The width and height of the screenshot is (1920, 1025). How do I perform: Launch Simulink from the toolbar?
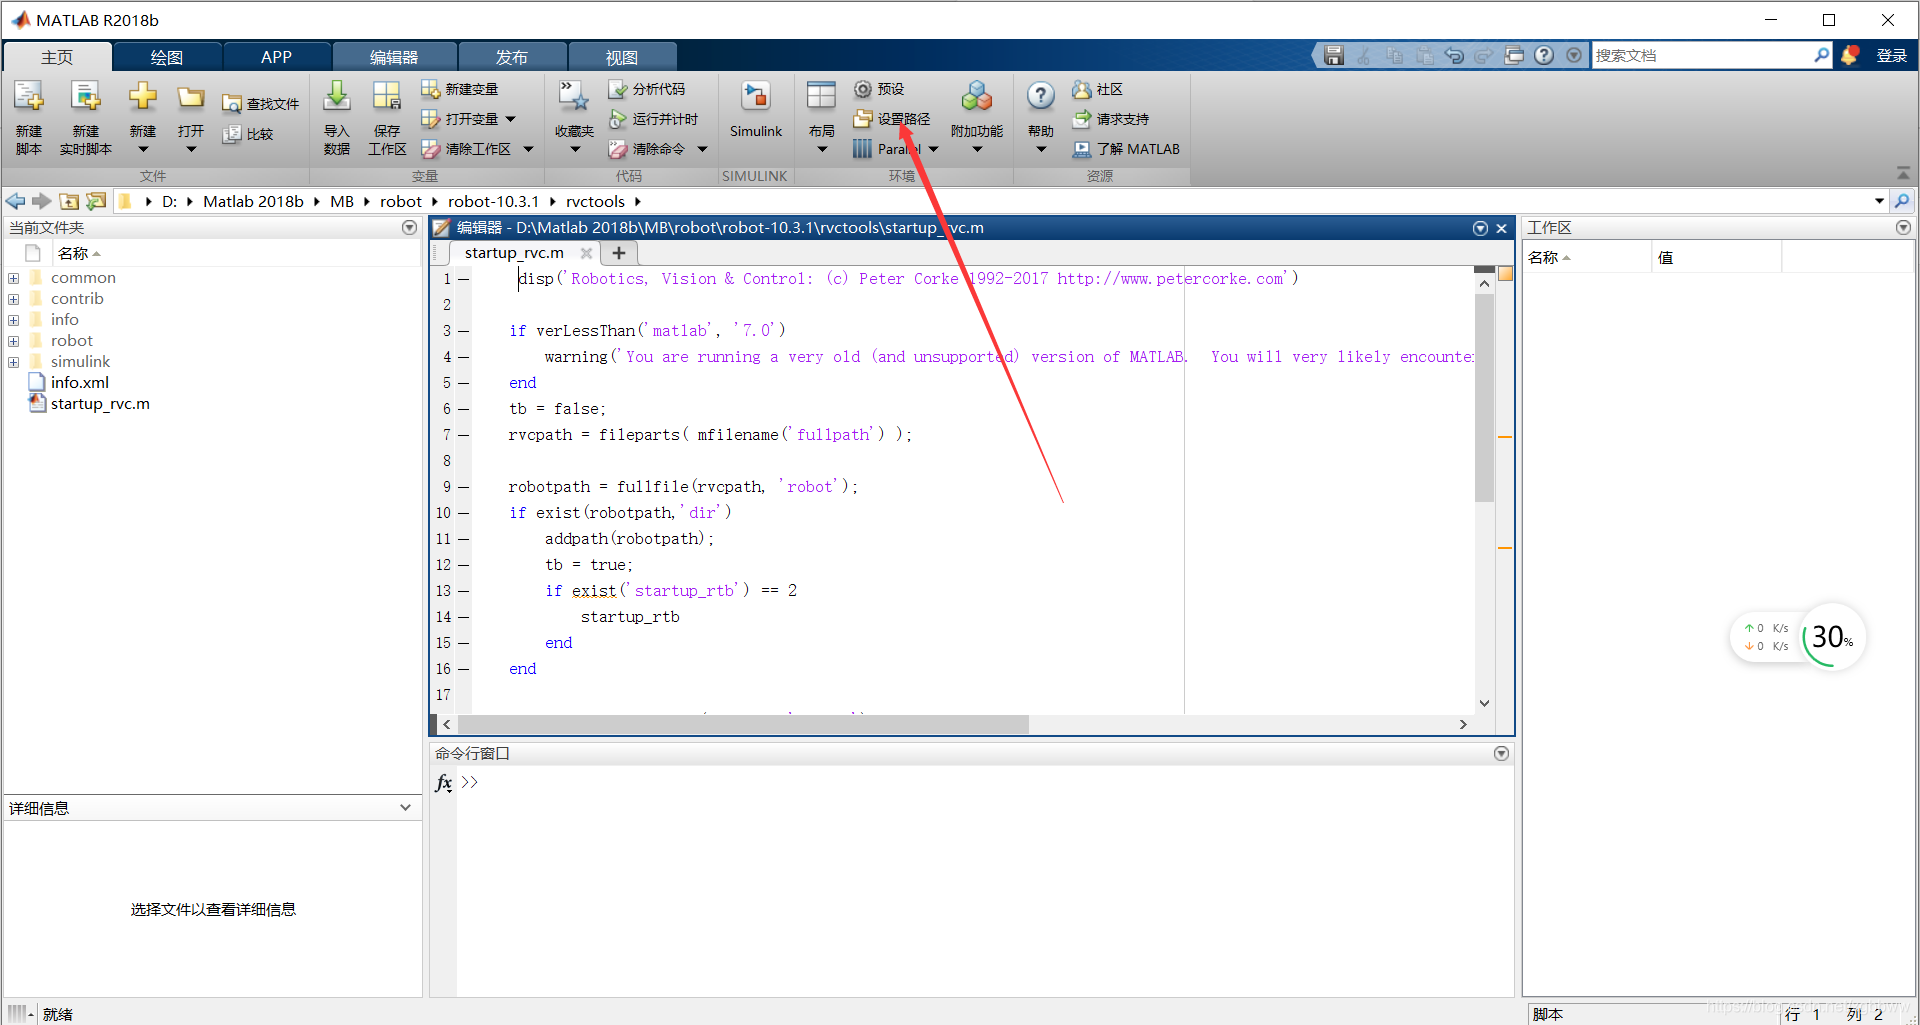[x=756, y=110]
